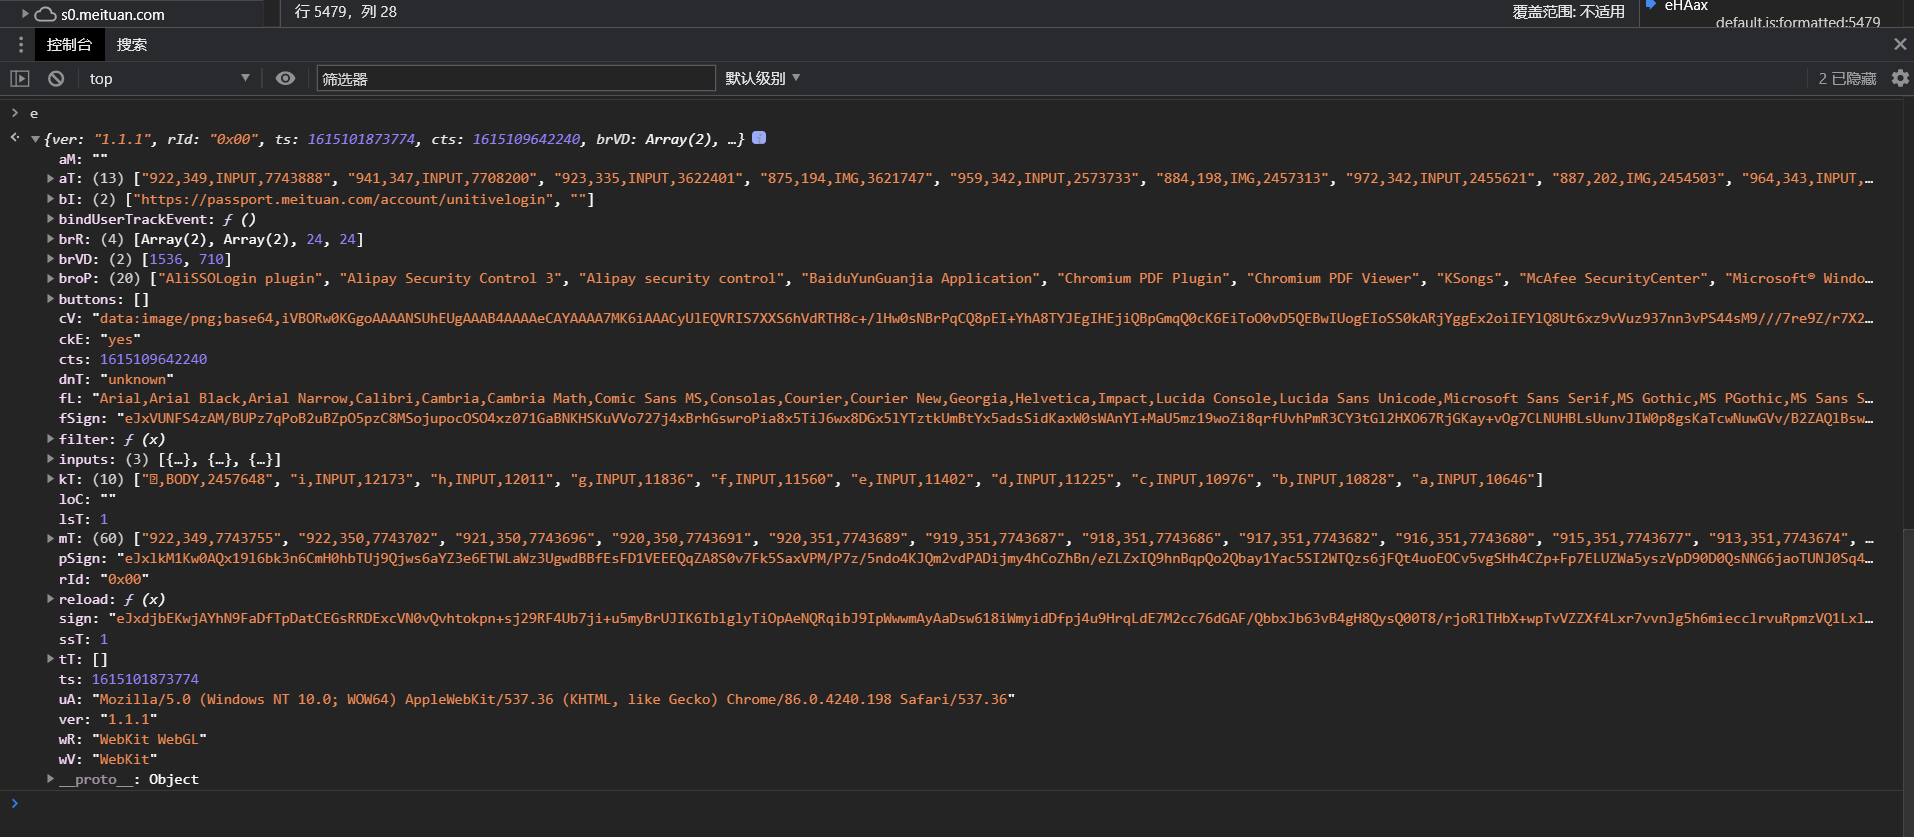Click the typed command "e" entry

(34, 113)
